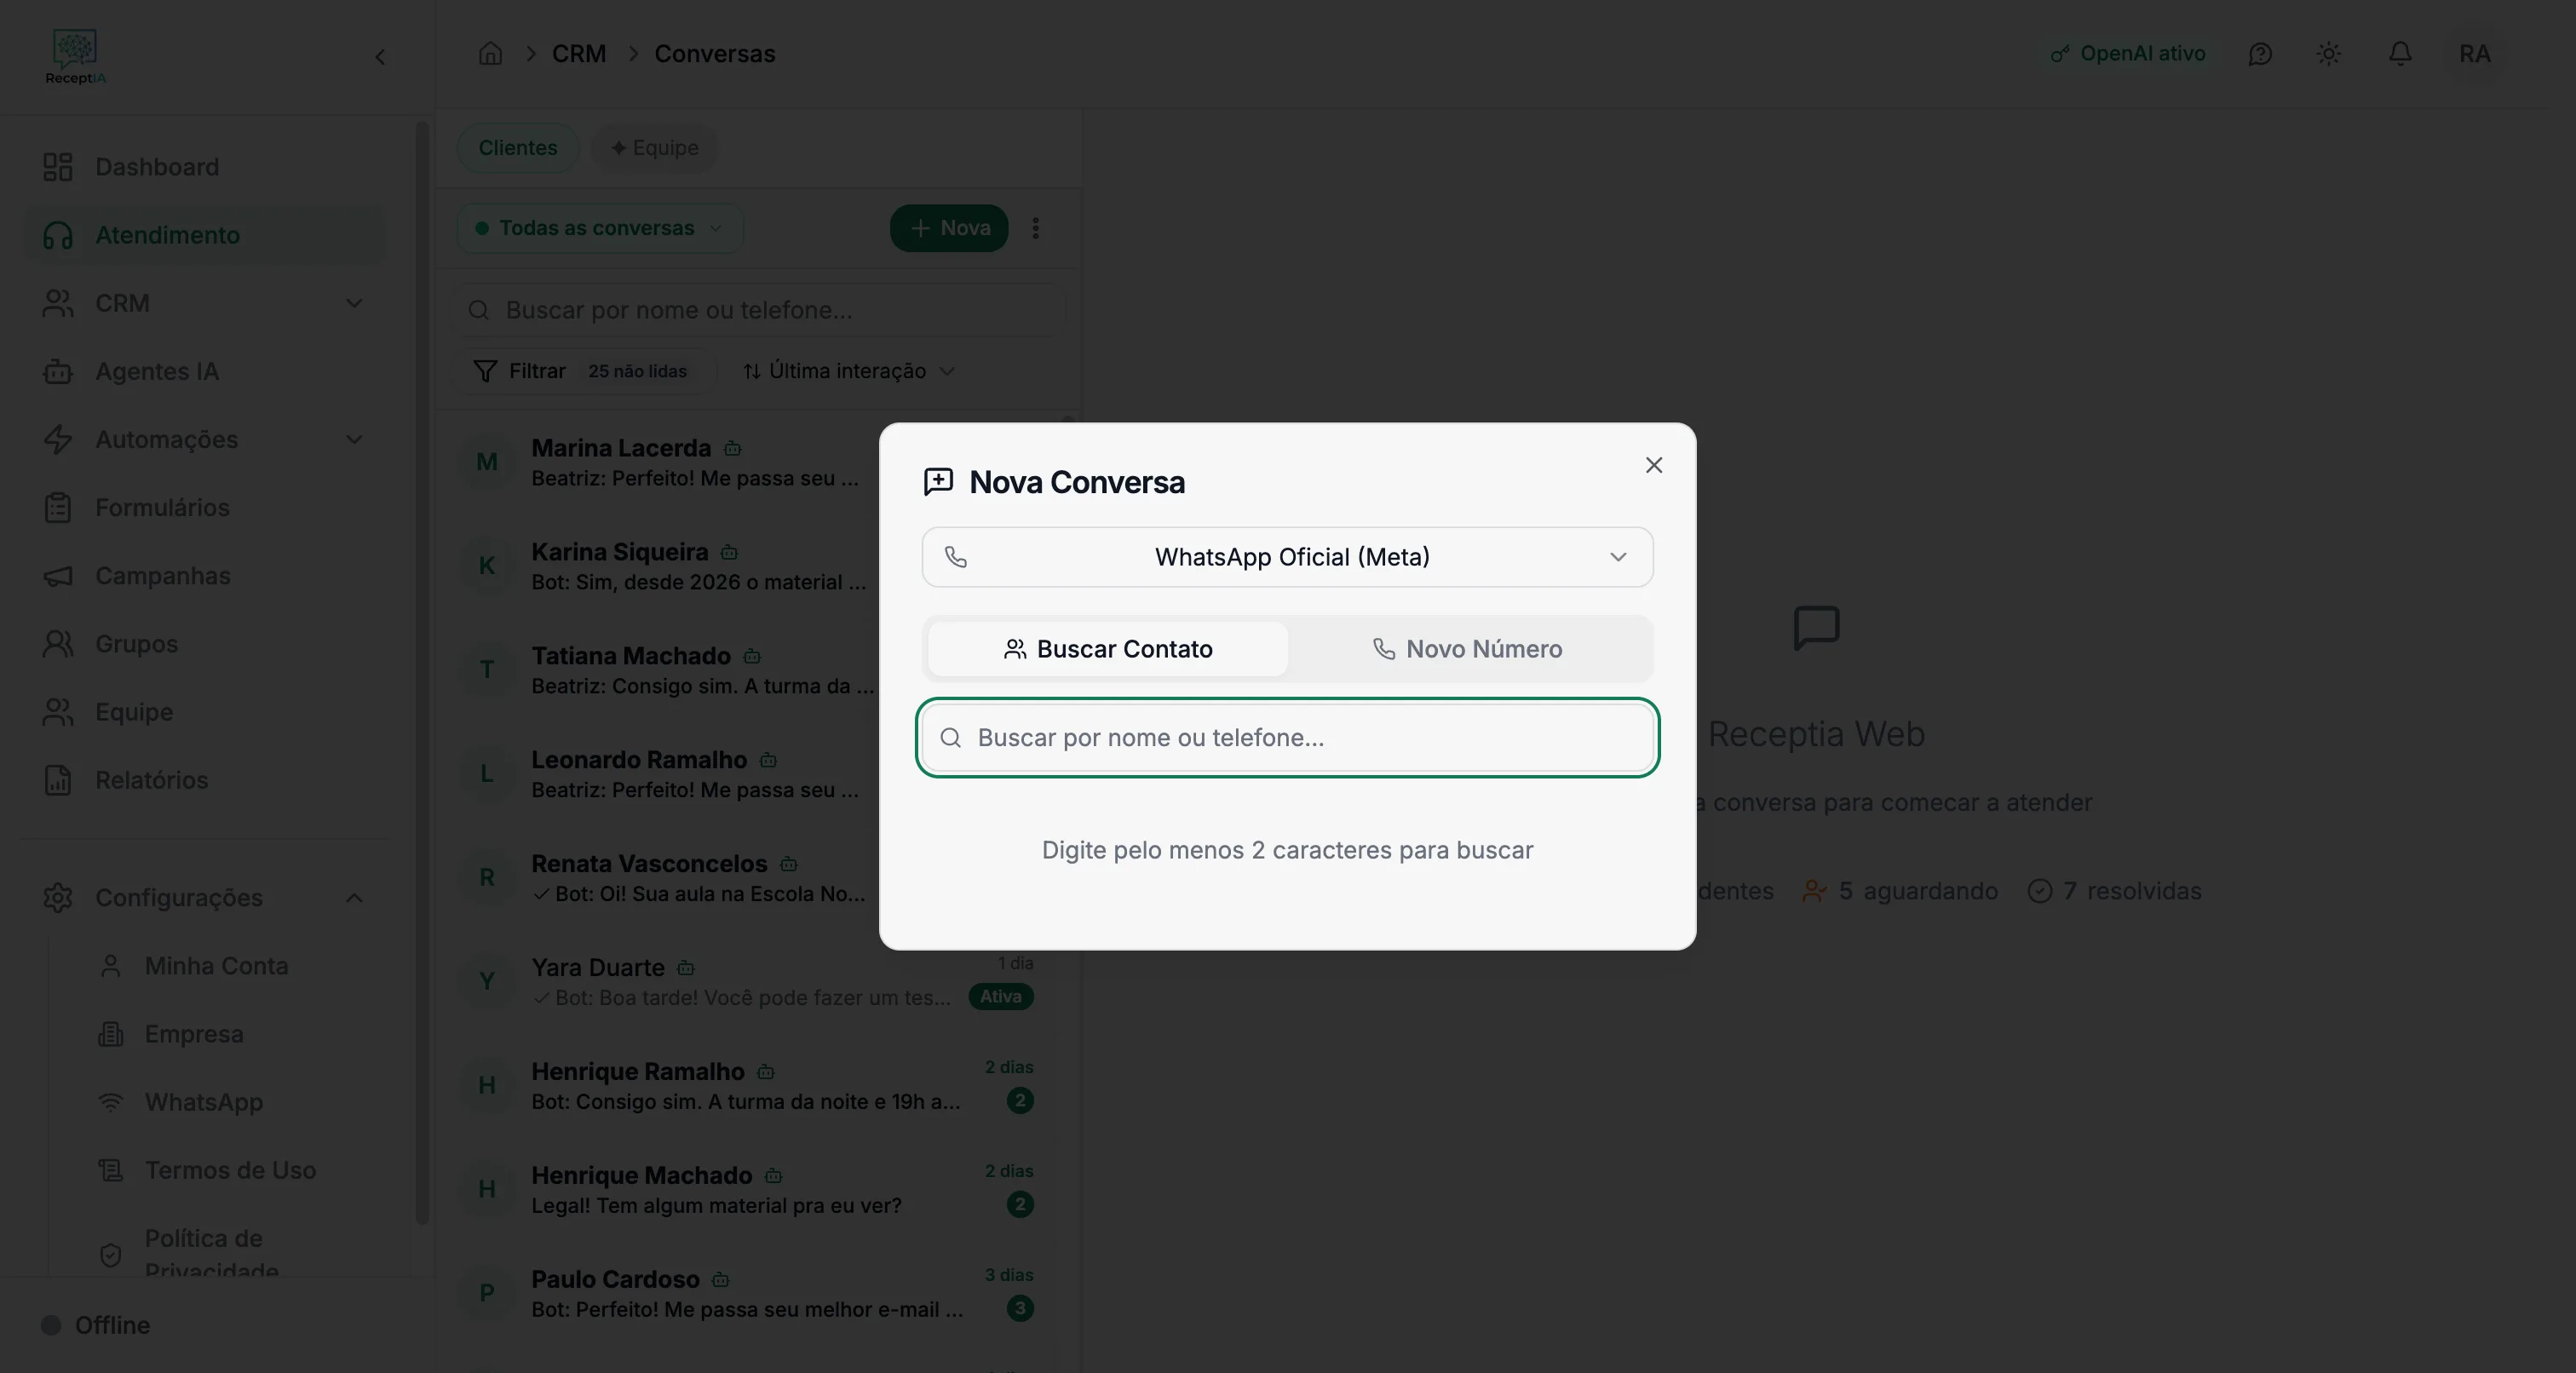Collapse the Configurações sidebar section
Image resolution: width=2576 pixels, height=1373 pixels.
tap(204, 897)
